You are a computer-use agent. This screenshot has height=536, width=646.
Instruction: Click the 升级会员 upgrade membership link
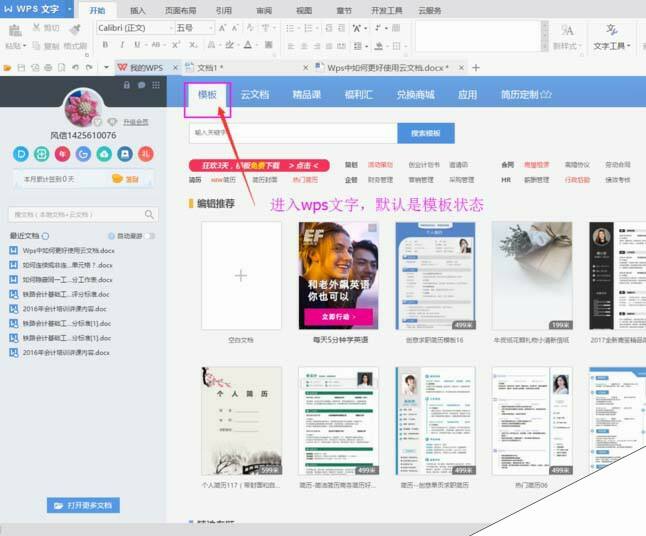[x=136, y=122]
